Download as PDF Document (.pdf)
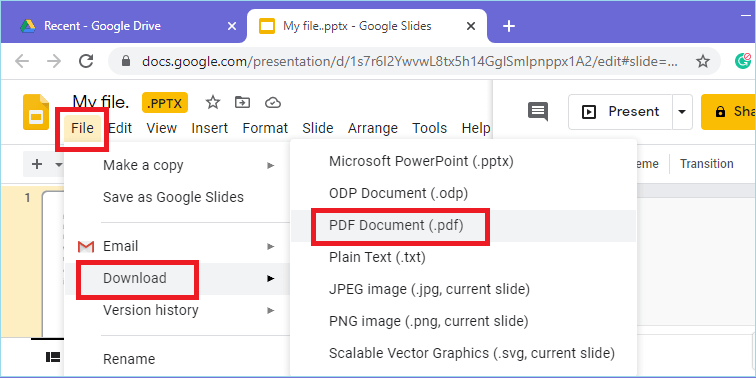 (x=463, y=226)
